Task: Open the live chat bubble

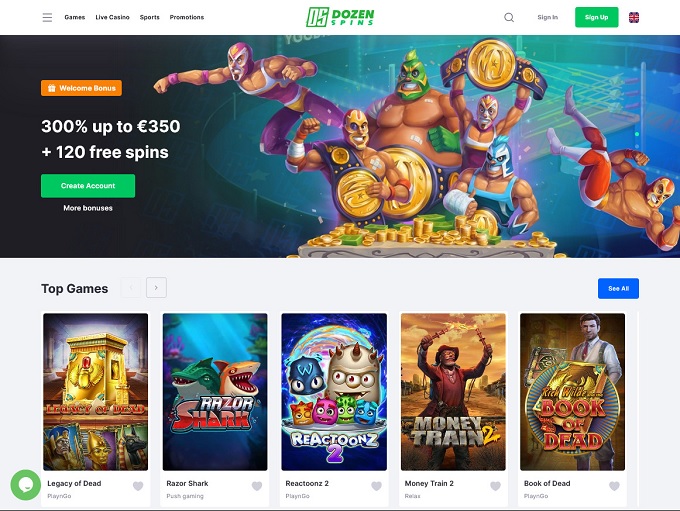Action: (x=26, y=485)
